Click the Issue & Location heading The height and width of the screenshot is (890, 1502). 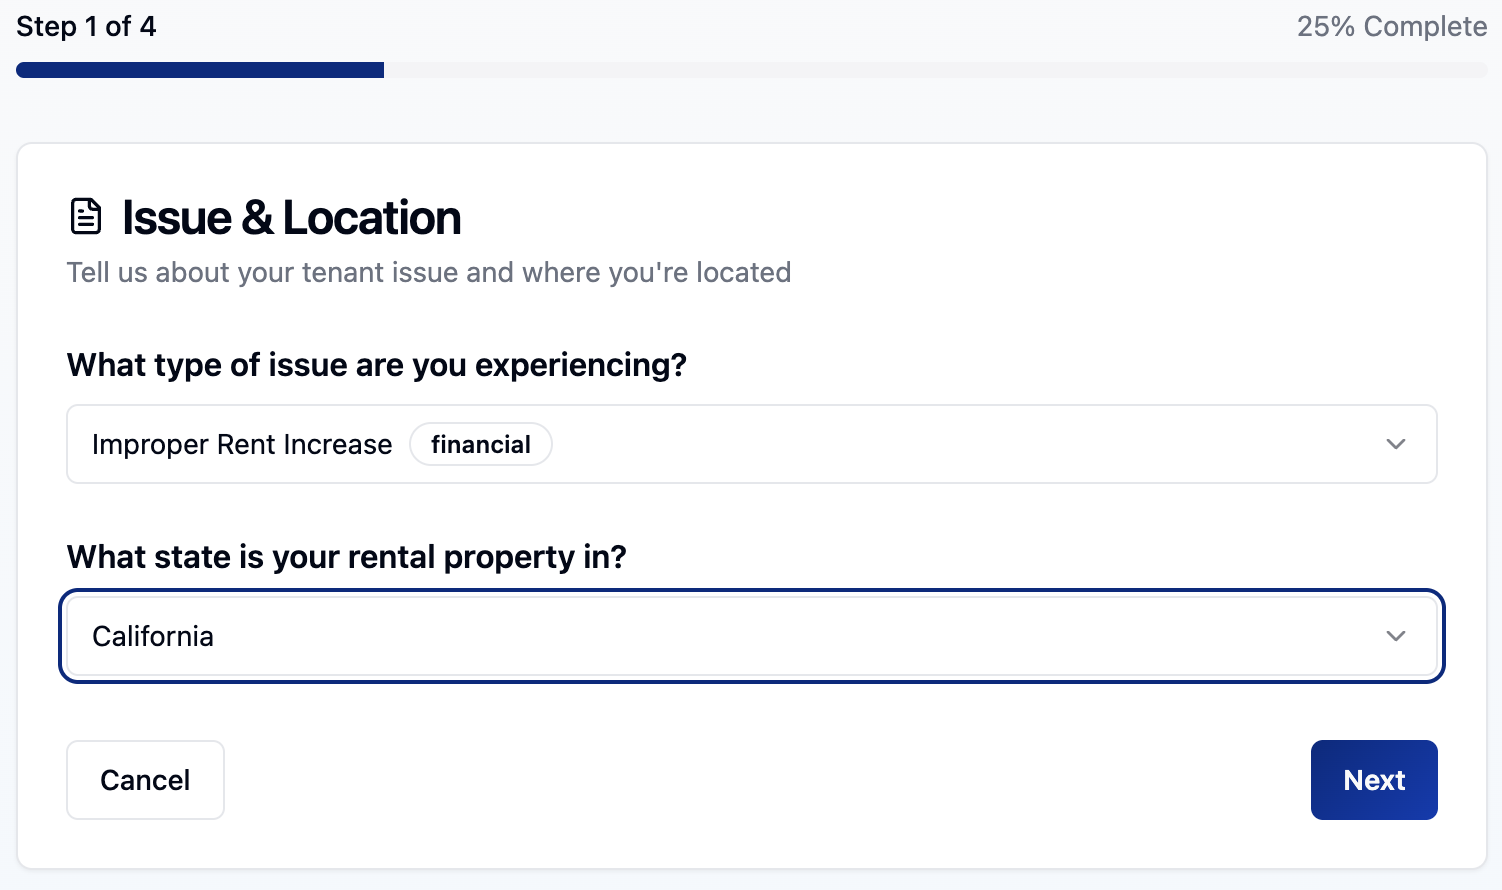click(x=291, y=217)
